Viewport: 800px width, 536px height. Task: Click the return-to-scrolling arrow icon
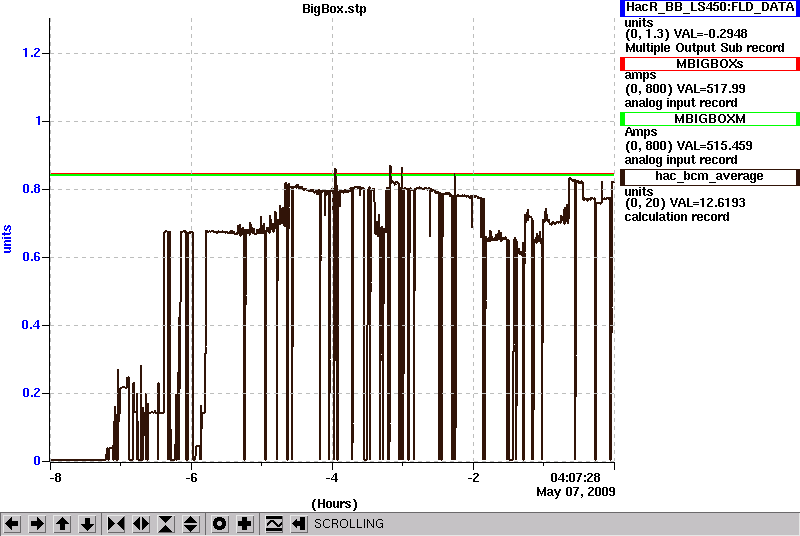coord(299,524)
